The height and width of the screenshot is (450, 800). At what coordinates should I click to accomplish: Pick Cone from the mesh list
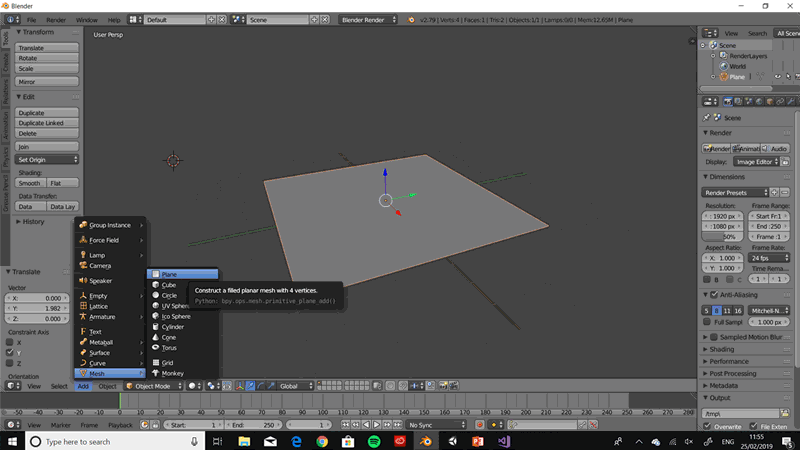[x=168, y=337]
